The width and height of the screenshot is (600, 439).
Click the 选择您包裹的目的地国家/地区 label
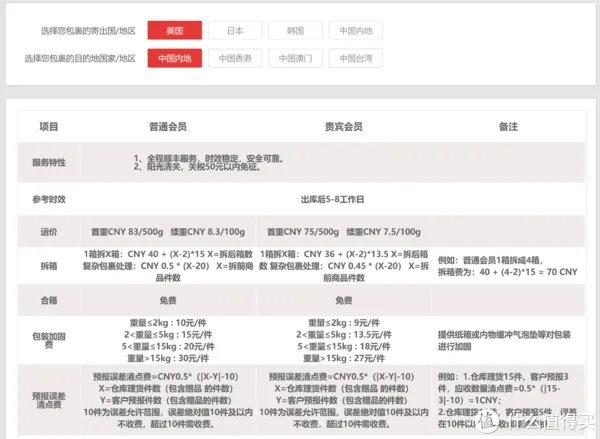[x=80, y=58]
